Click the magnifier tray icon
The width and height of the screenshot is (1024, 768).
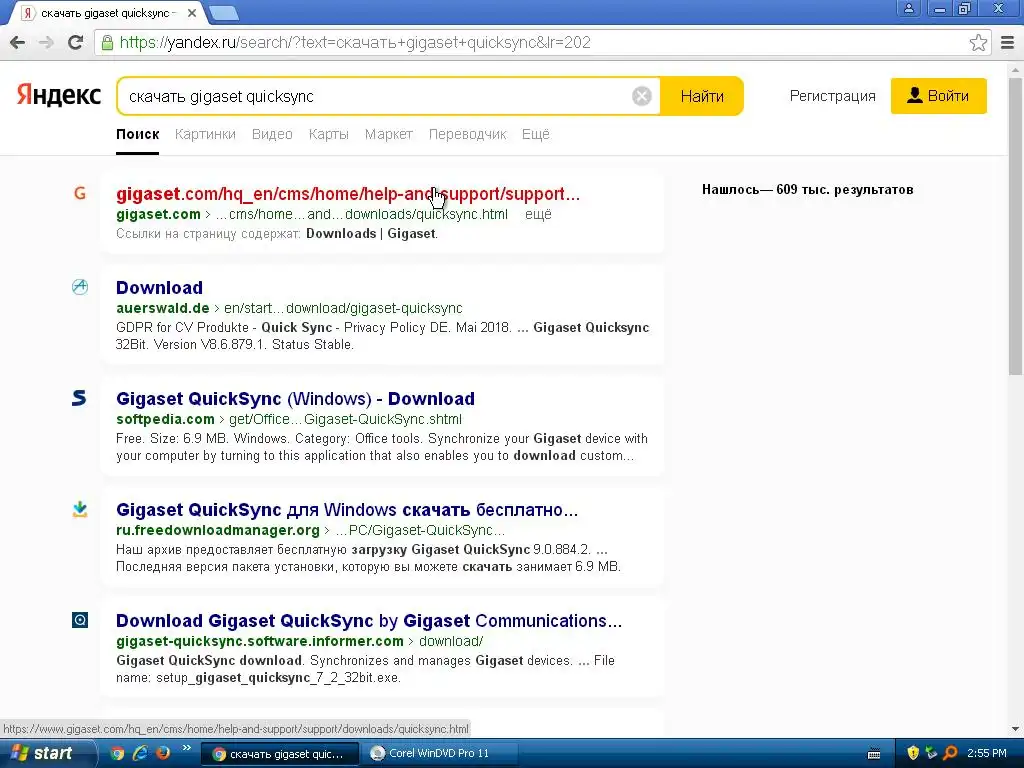[x=950, y=754]
